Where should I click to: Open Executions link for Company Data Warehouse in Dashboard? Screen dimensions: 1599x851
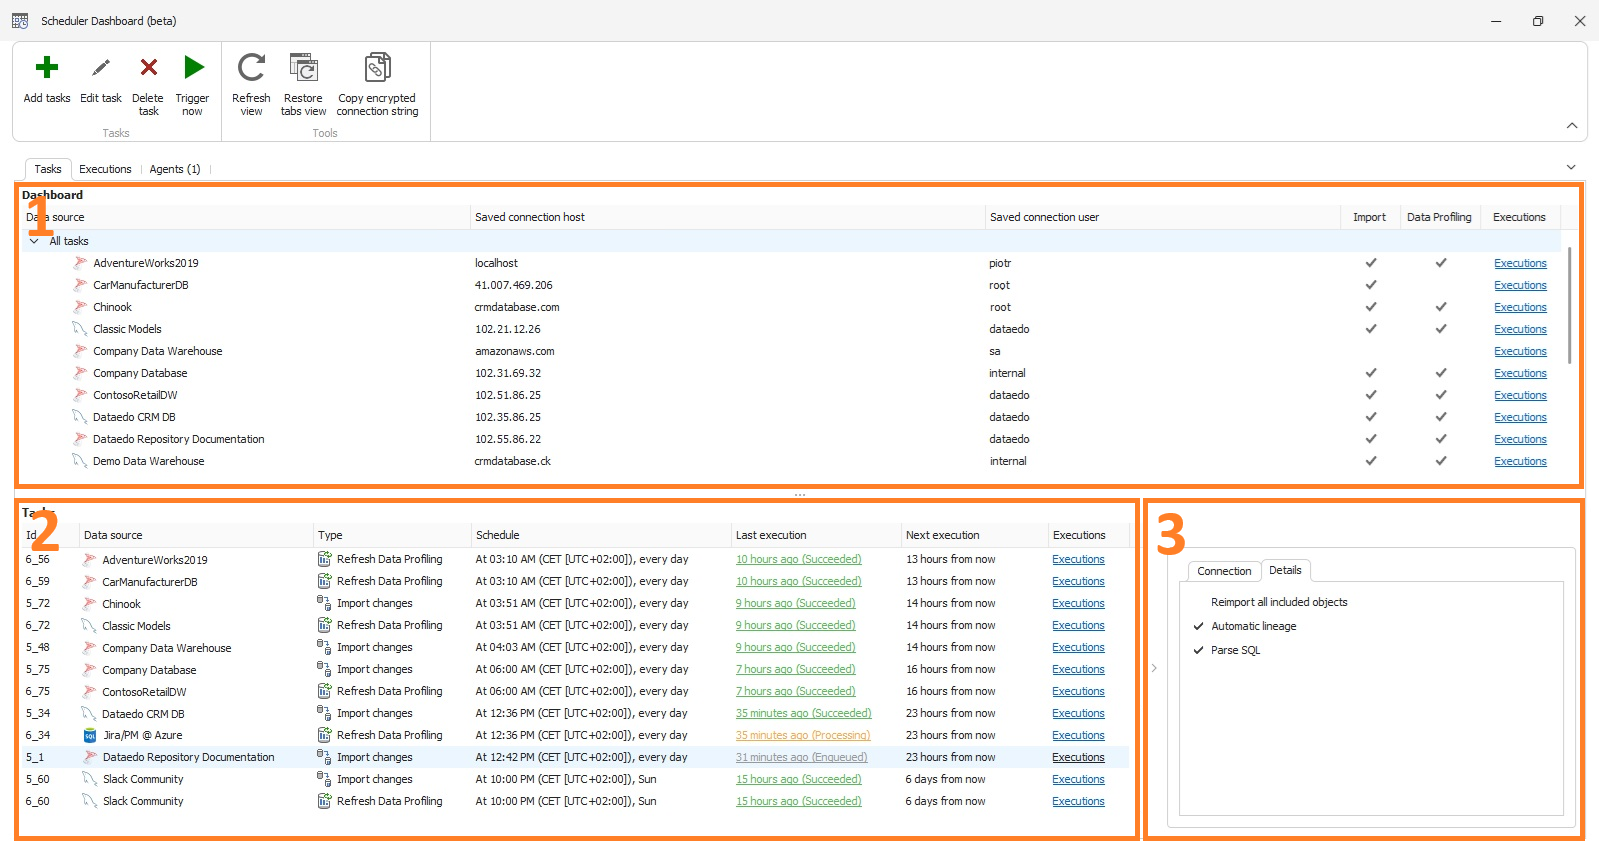[x=1520, y=351]
